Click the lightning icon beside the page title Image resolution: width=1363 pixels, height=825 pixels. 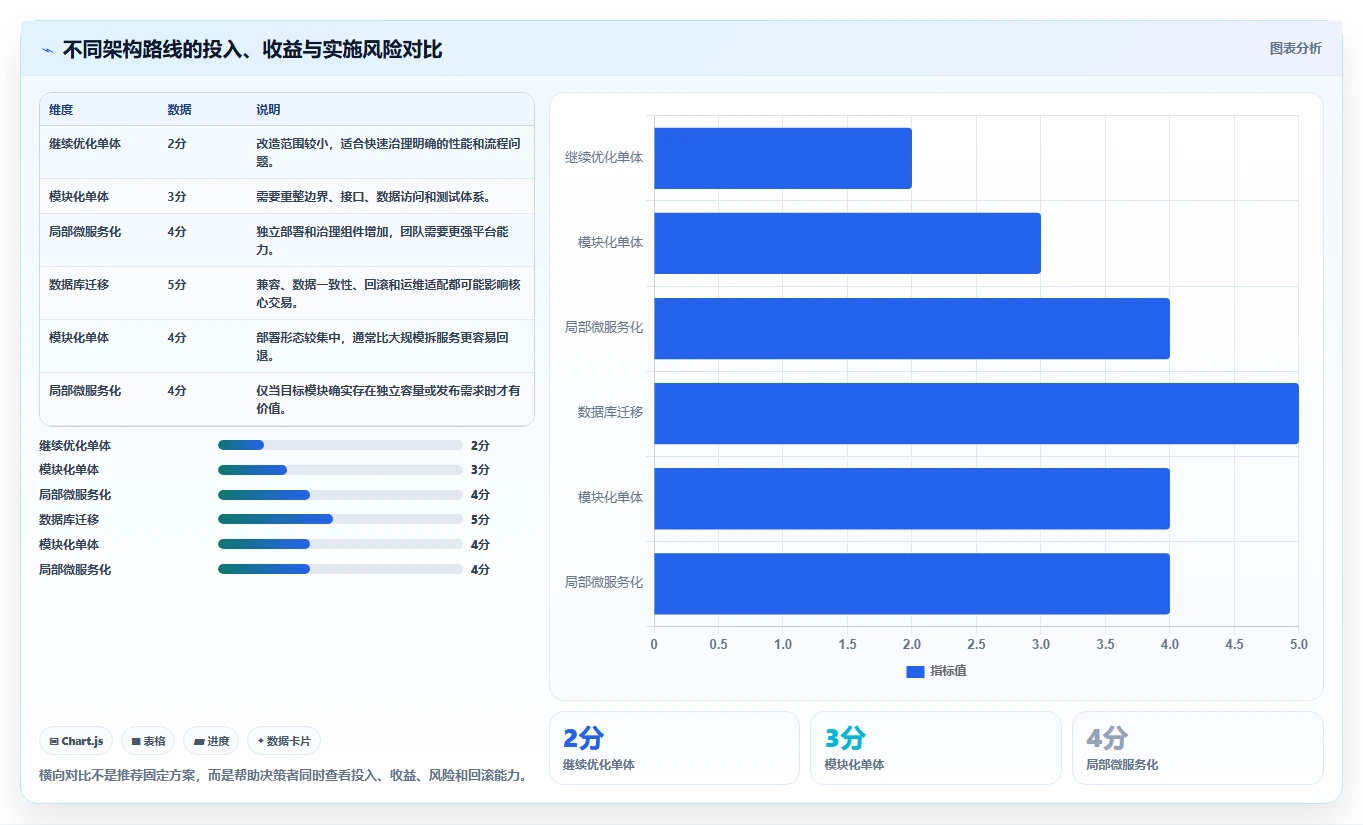pyautogui.click(x=48, y=50)
